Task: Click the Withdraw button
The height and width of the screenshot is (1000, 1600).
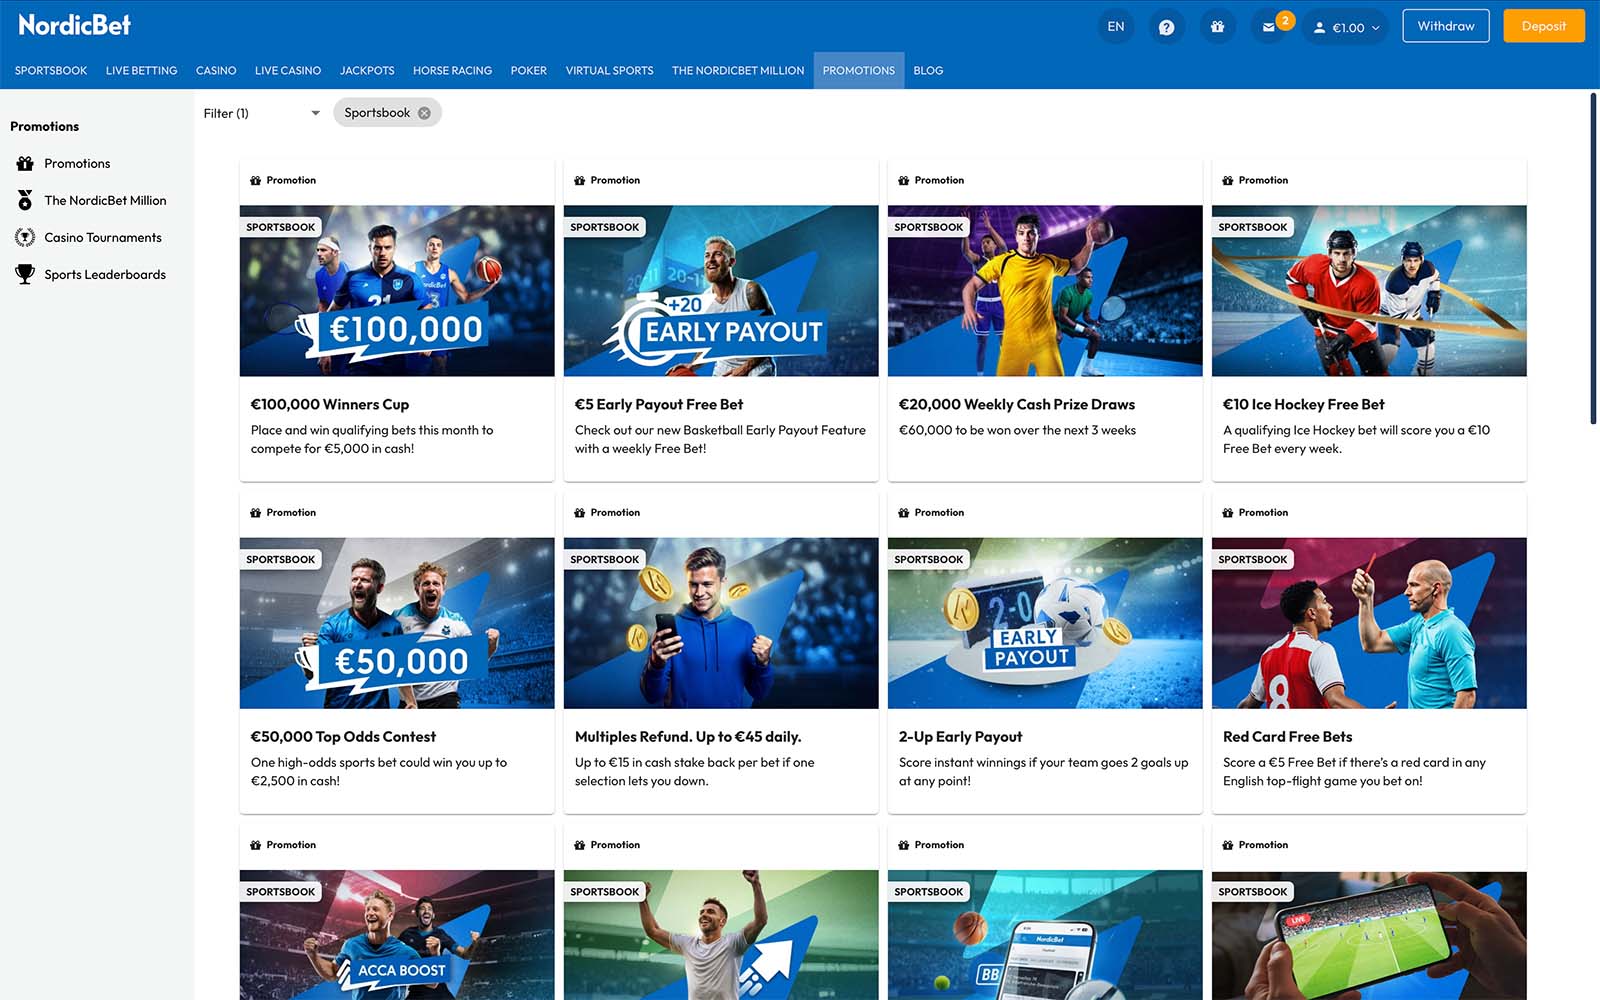Action: pyautogui.click(x=1445, y=26)
